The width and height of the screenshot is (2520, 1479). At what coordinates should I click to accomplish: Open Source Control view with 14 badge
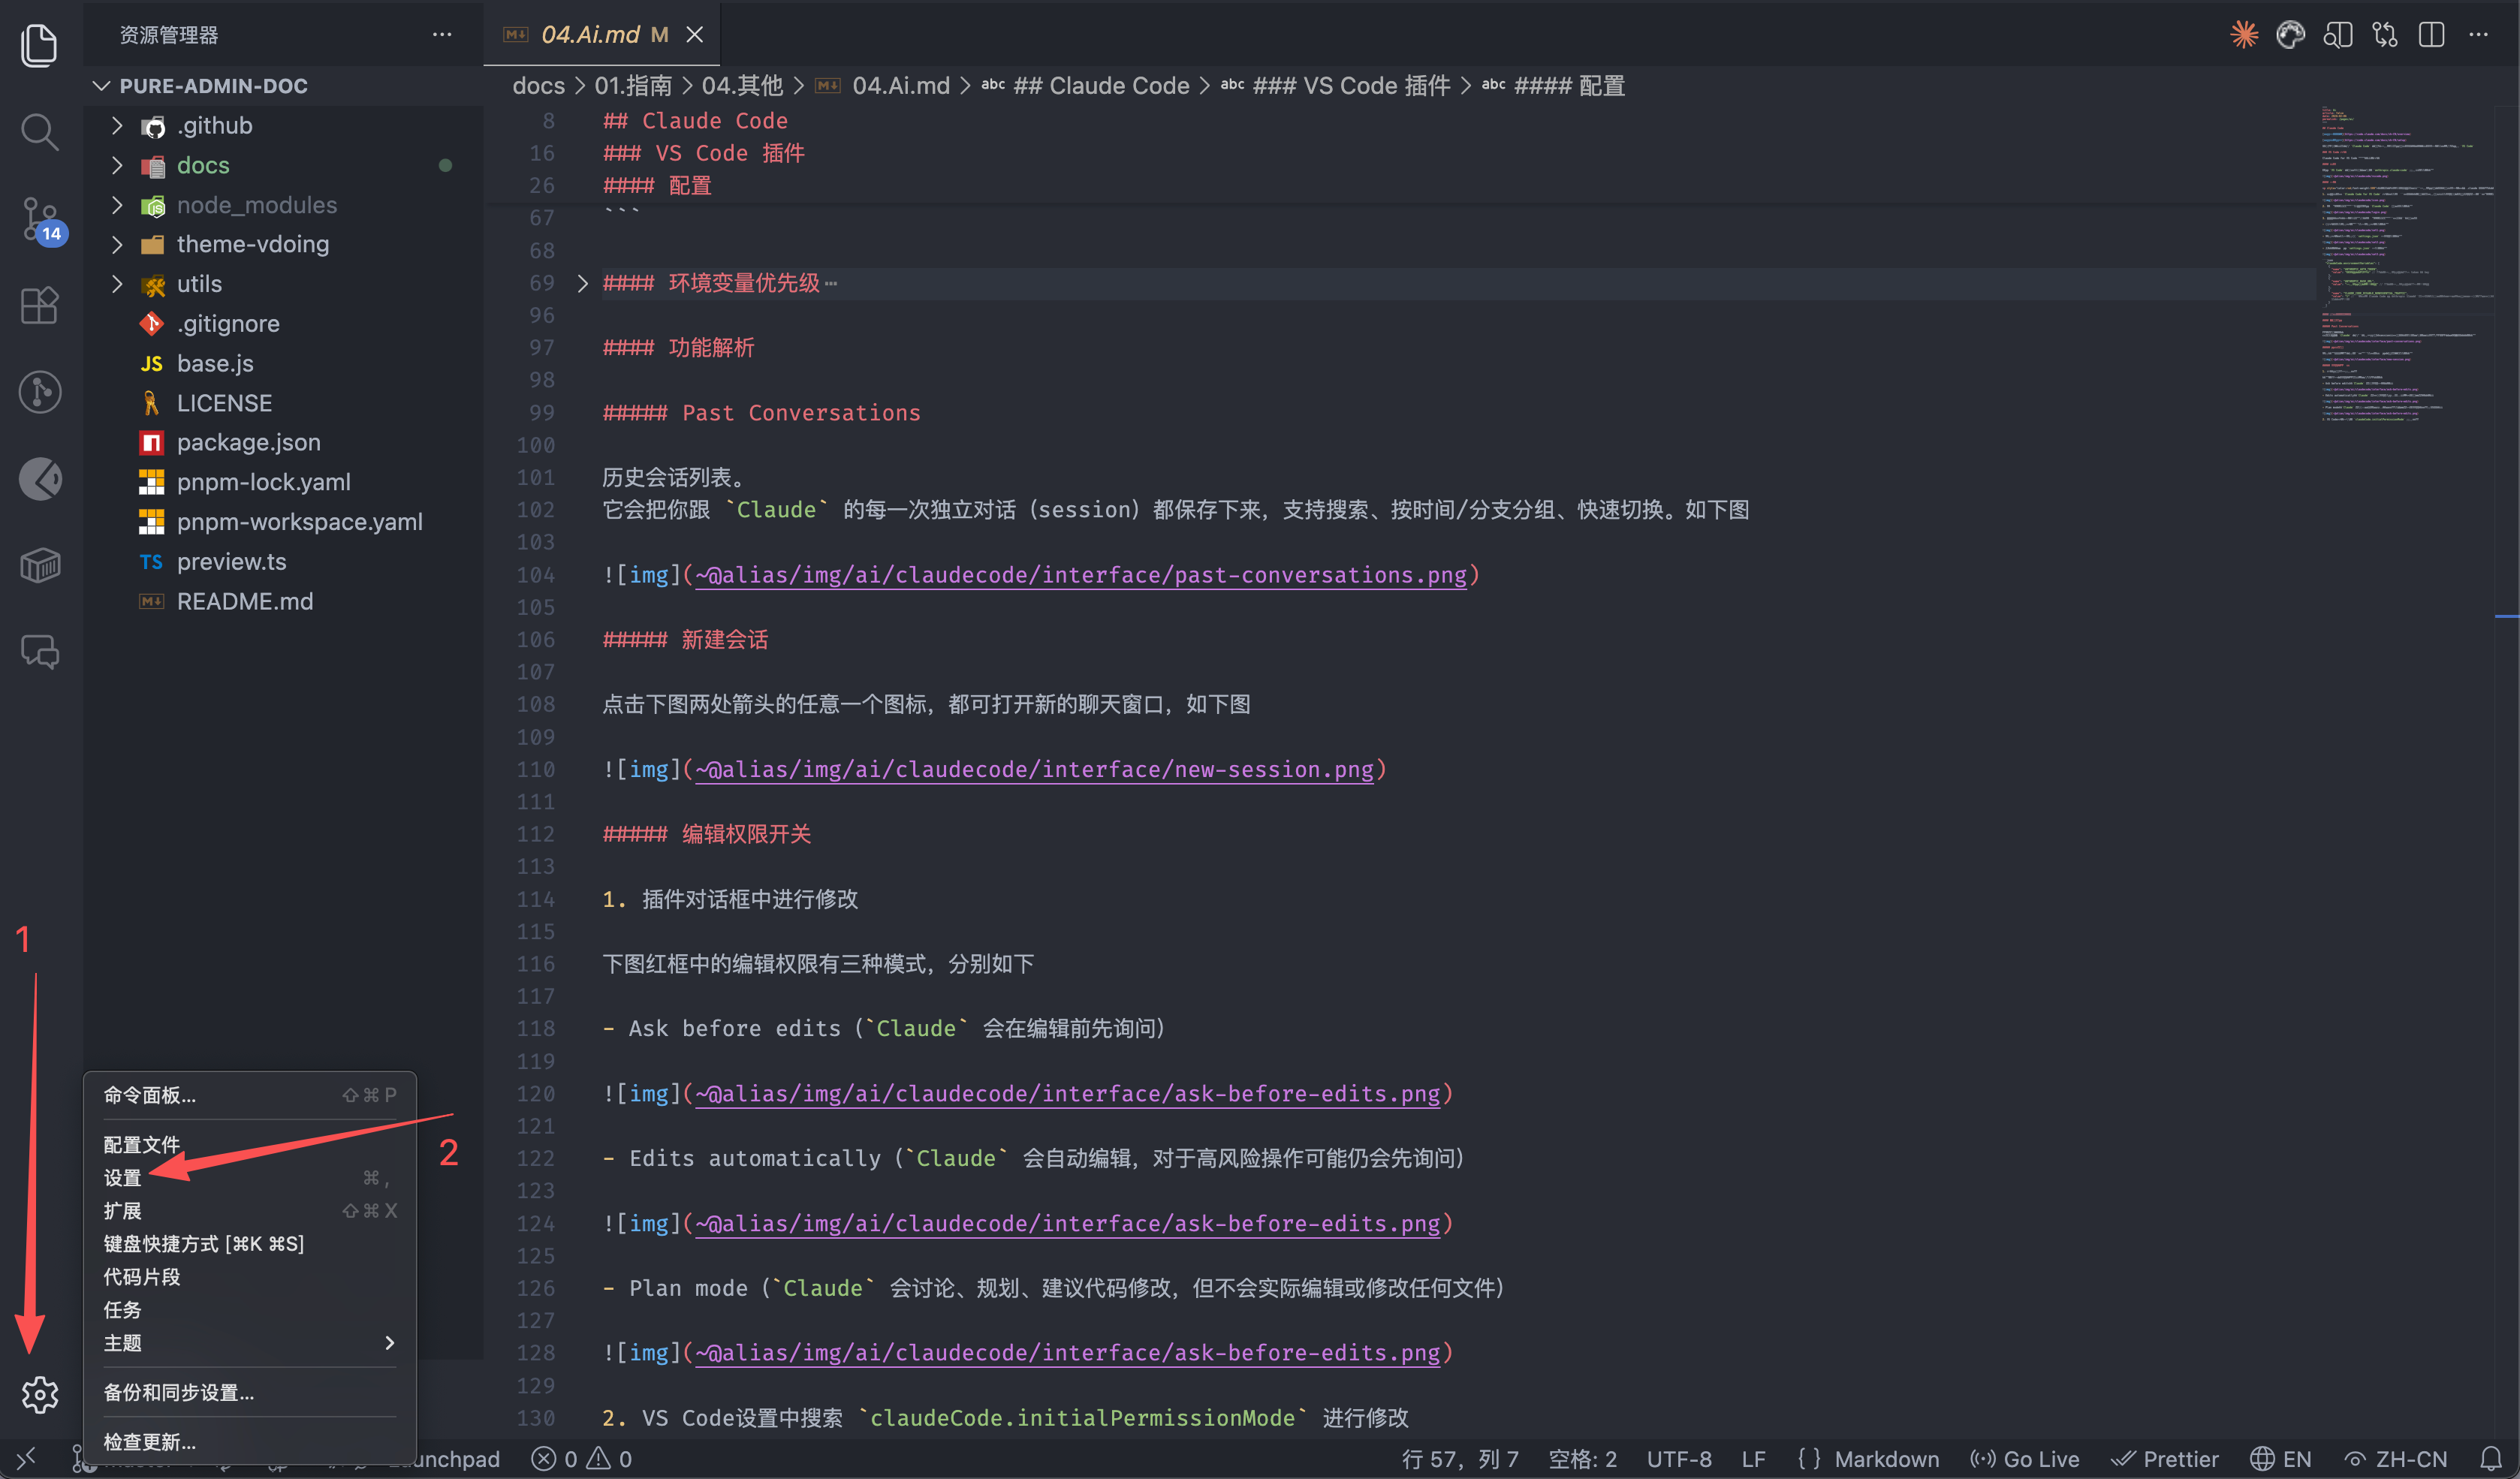(x=39, y=218)
